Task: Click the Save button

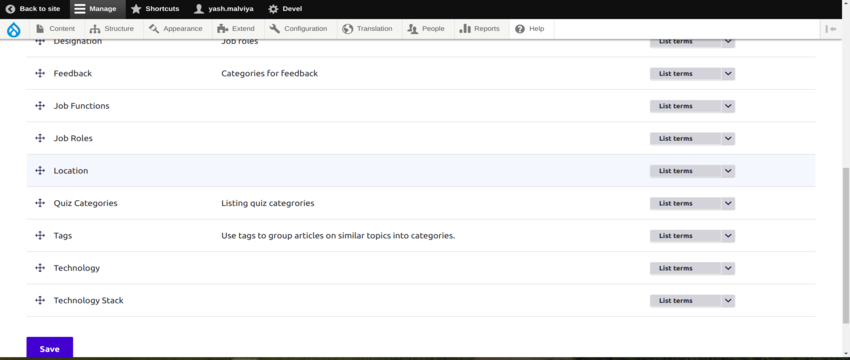Action: (x=49, y=349)
